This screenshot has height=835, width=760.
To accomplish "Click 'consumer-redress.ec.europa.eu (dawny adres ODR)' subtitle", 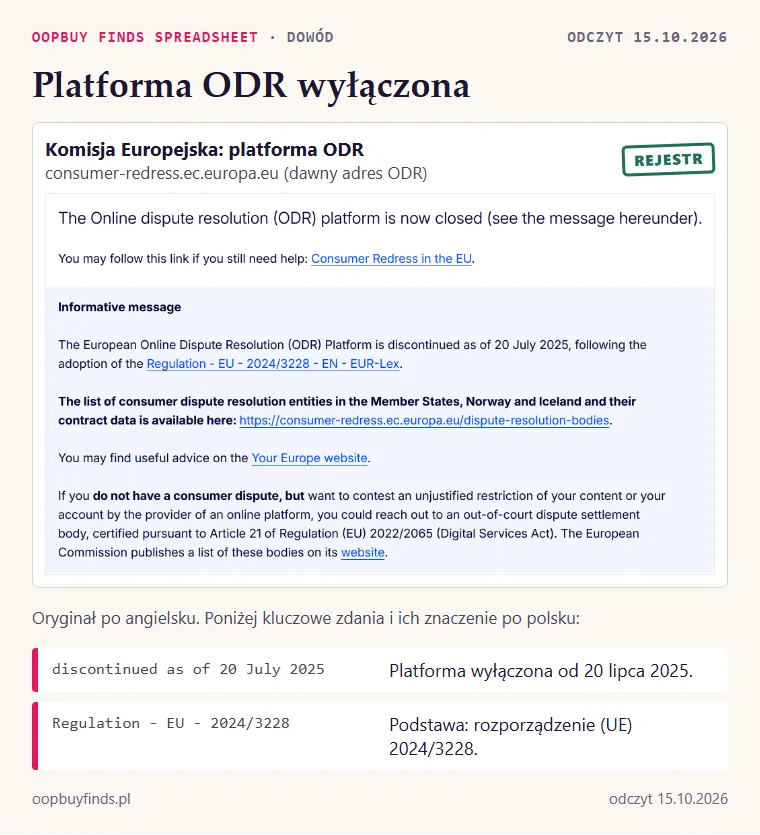I will (x=236, y=174).
